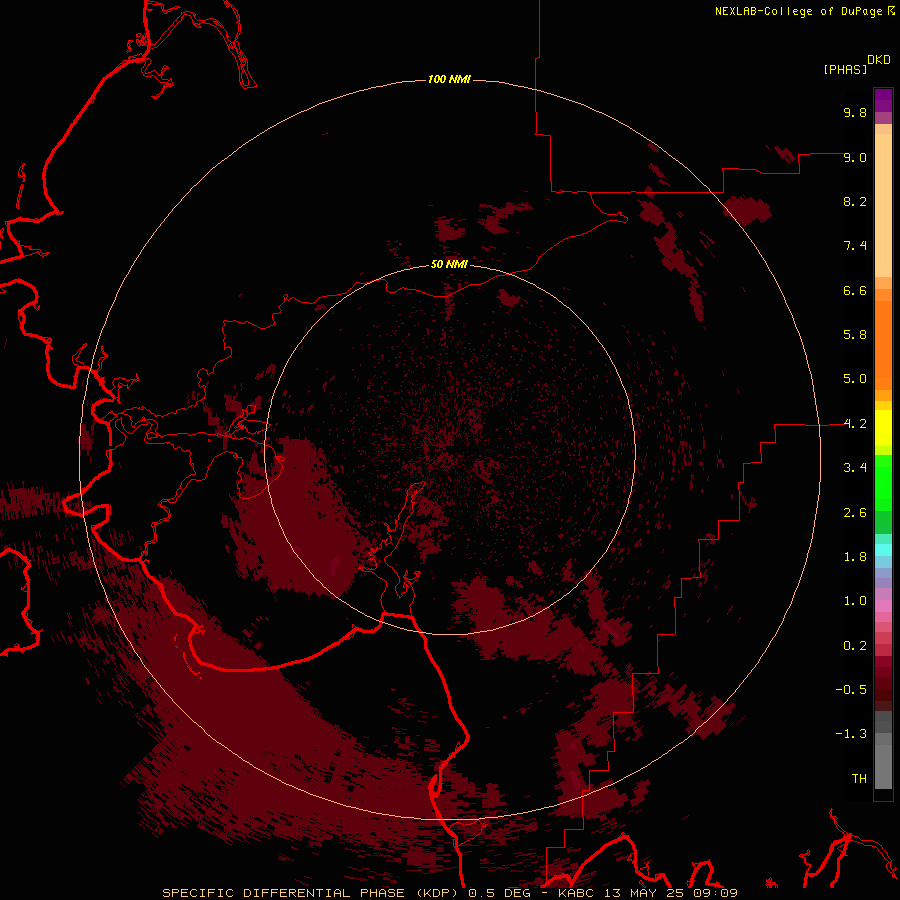Pick the pink band on color scale
900x900 pixels.
pos(883,606)
